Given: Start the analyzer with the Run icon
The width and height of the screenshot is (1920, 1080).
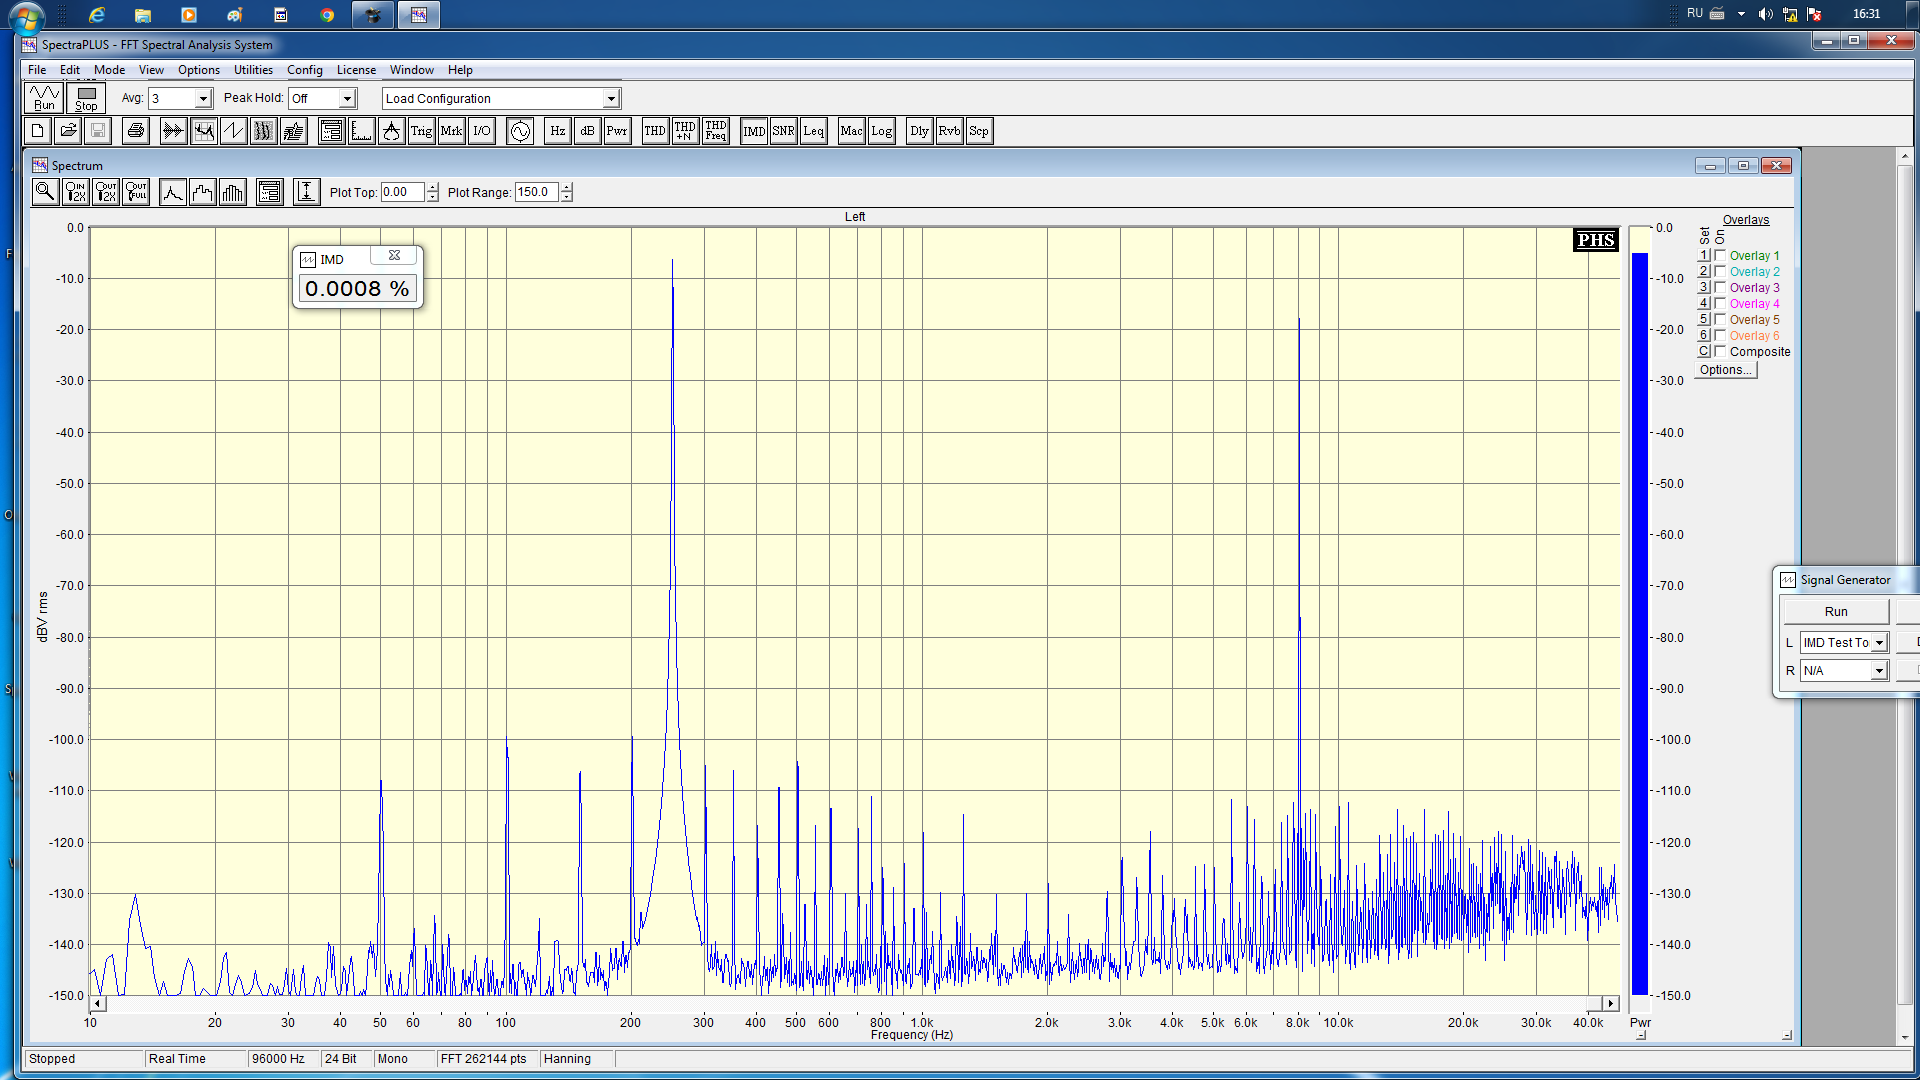Looking at the screenshot, I should coord(45,98).
